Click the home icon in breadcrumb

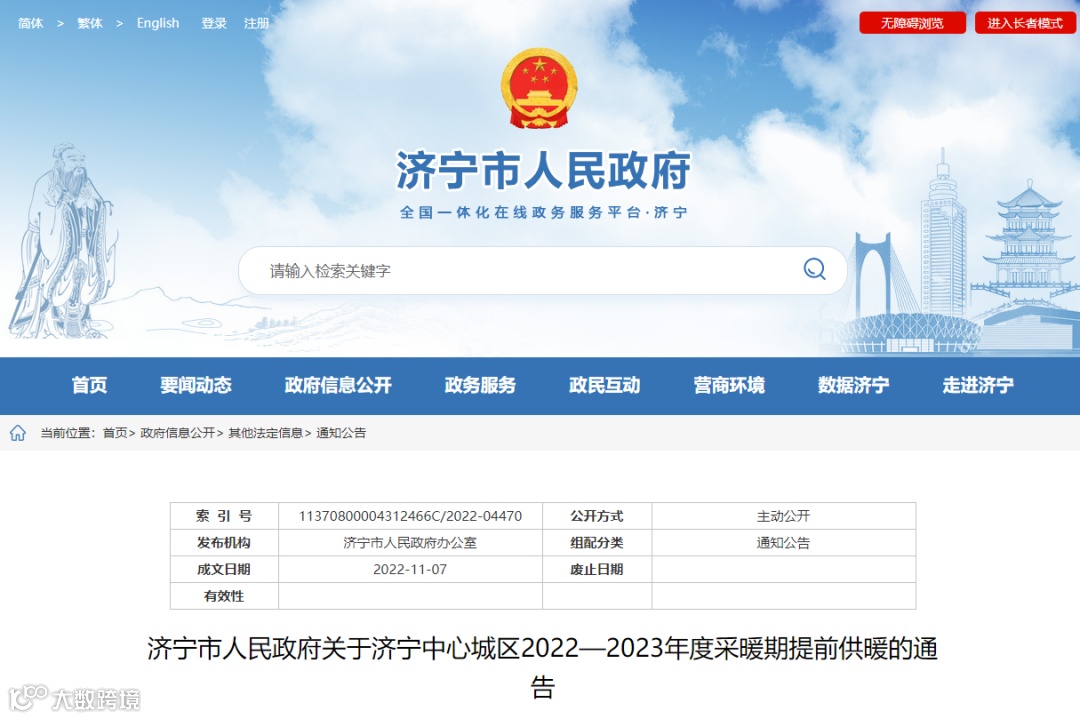click(18, 433)
